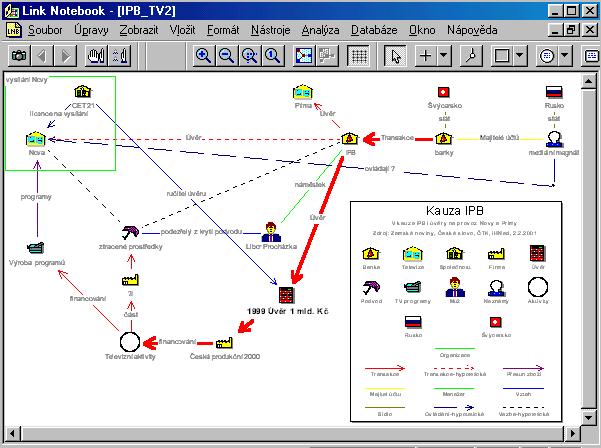
Task: Reset zoom to actual size
Action: pyautogui.click(x=273, y=56)
